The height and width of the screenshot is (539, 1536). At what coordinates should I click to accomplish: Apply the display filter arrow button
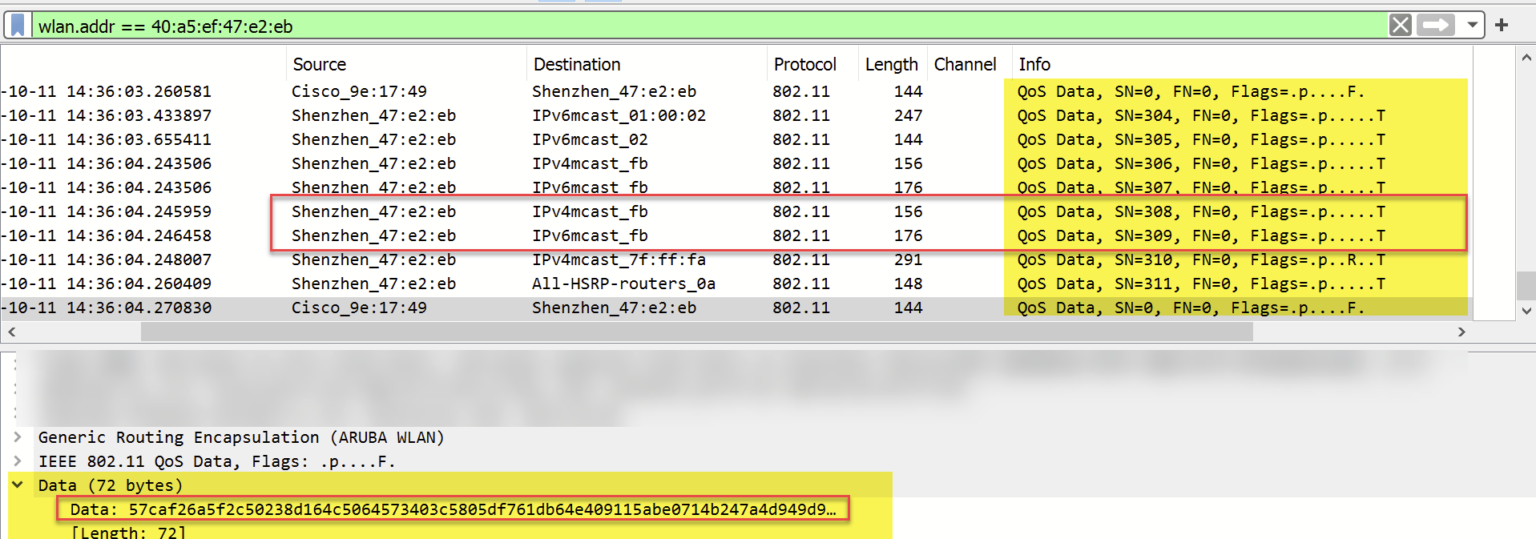(x=1435, y=25)
